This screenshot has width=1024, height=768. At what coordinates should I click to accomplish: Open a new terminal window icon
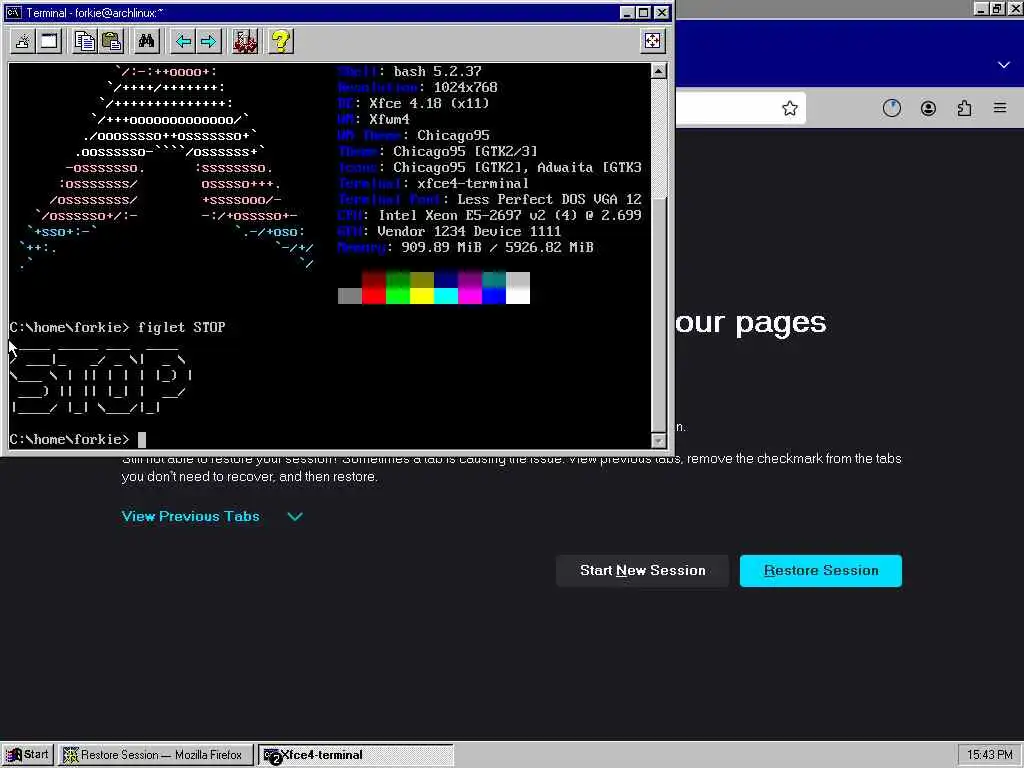49,42
